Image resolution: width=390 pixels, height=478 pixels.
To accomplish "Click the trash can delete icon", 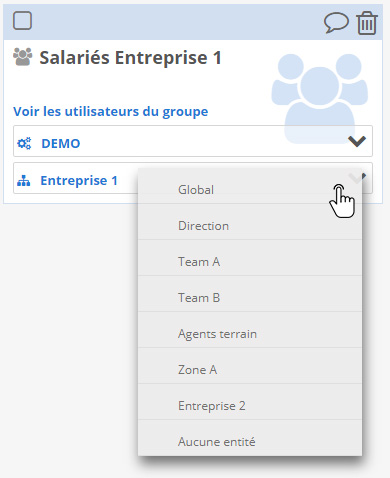I will click(x=367, y=23).
